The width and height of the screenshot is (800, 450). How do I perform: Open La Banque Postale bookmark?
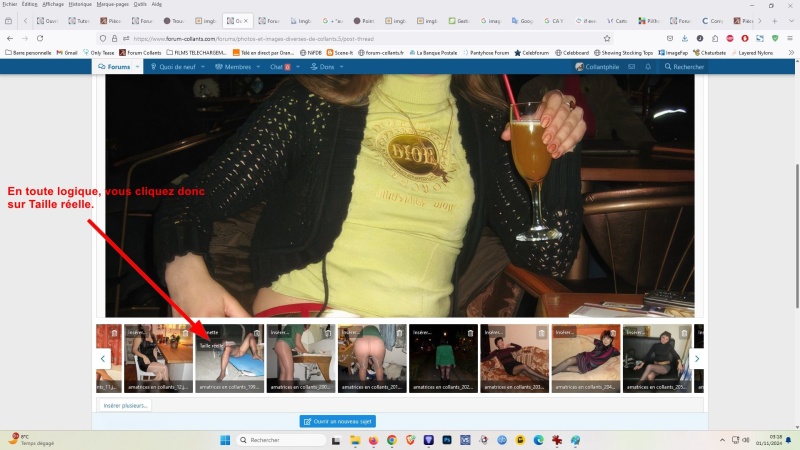click(433, 53)
